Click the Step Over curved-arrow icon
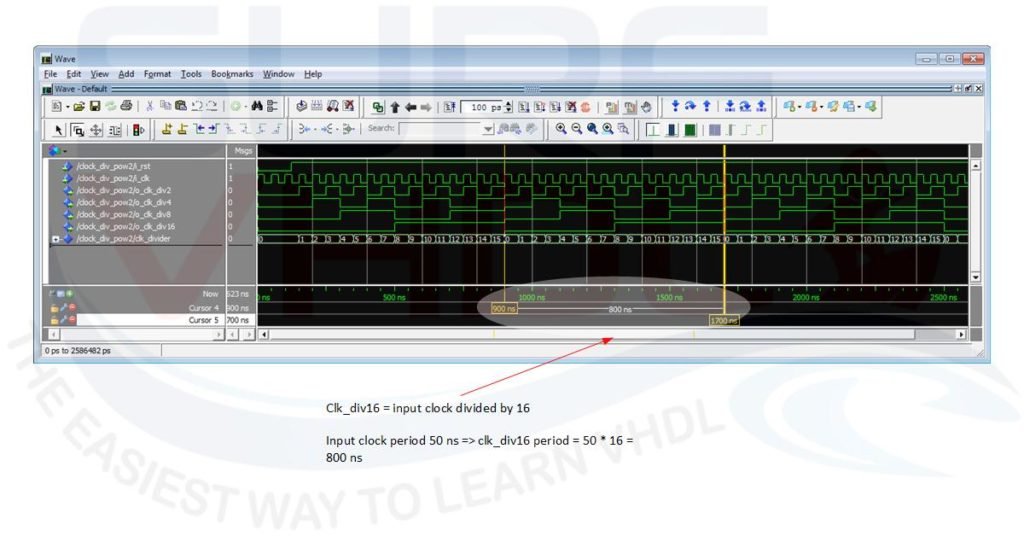Viewport: 1024px width, 536px height. pos(690,106)
